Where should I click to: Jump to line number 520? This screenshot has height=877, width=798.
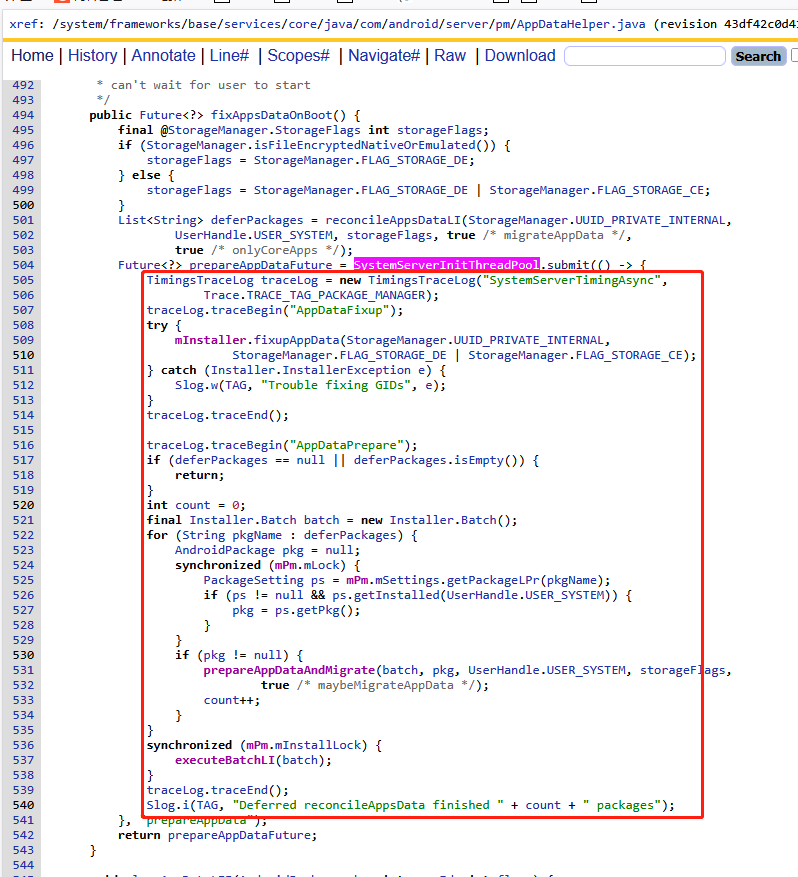pyautogui.click(x=23, y=505)
